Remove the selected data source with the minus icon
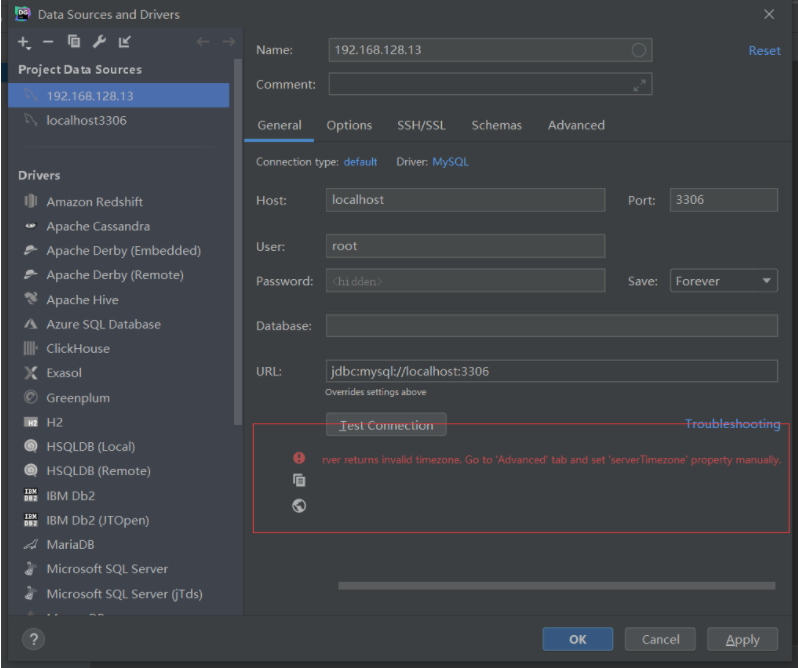This screenshot has height=668, width=798. tap(48, 42)
